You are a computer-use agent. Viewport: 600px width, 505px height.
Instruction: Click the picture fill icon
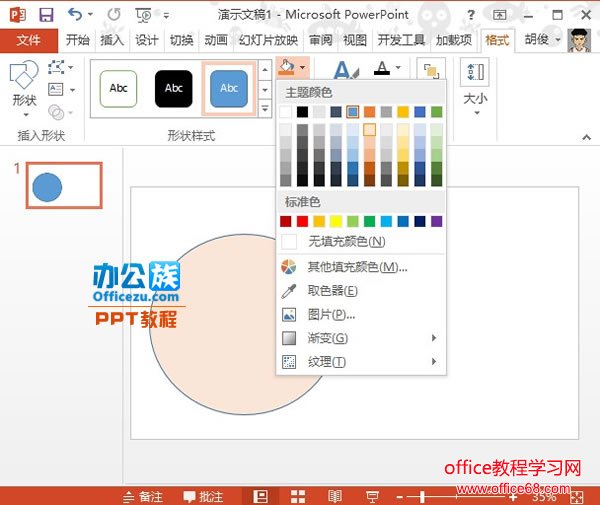pos(289,314)
